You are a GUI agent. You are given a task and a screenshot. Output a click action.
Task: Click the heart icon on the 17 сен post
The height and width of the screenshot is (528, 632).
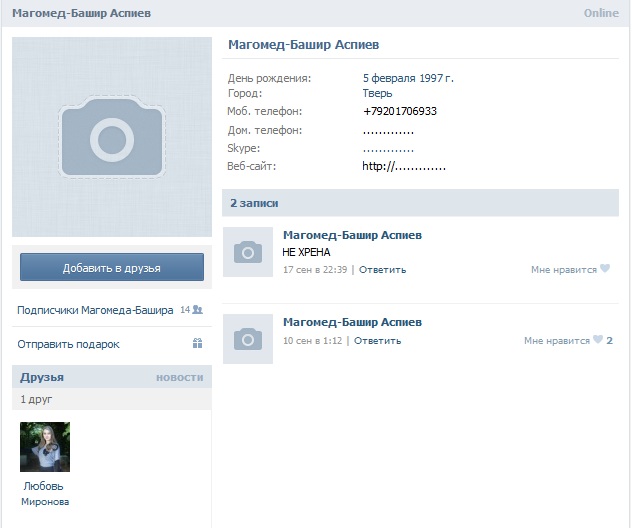pyautogui.click(x=605, y=269)
